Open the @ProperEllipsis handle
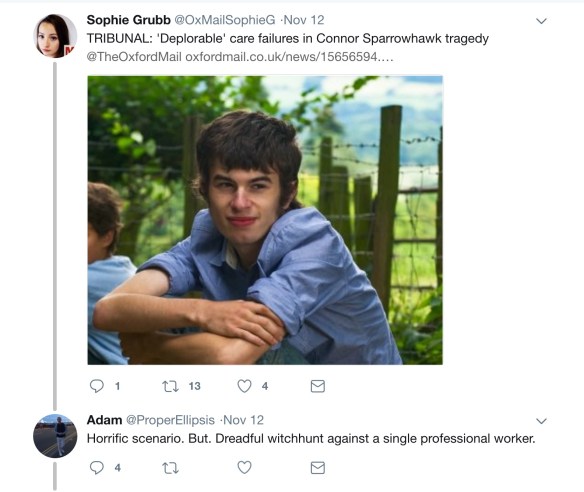The height and width of the screenshot is (492, 584). [x=170, y=420]
